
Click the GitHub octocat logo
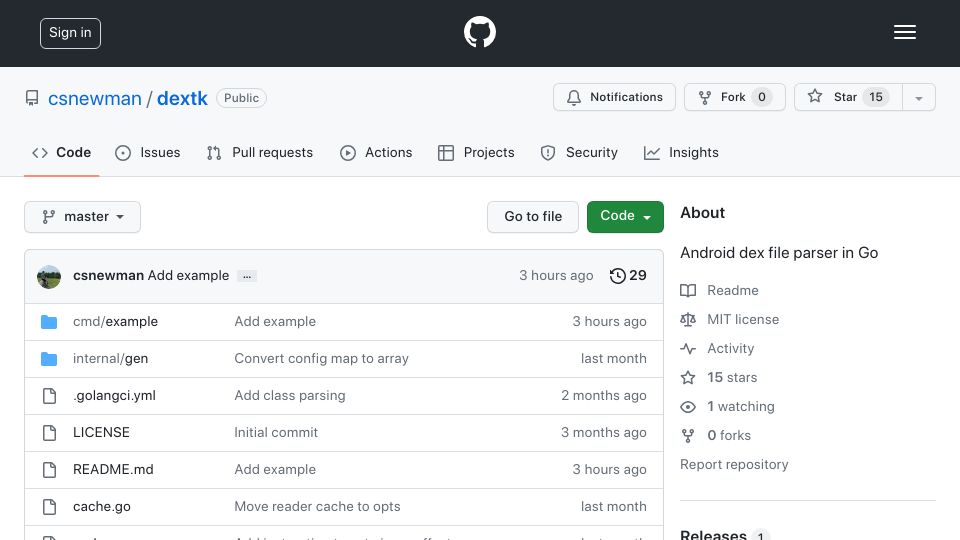pos(479,32)
